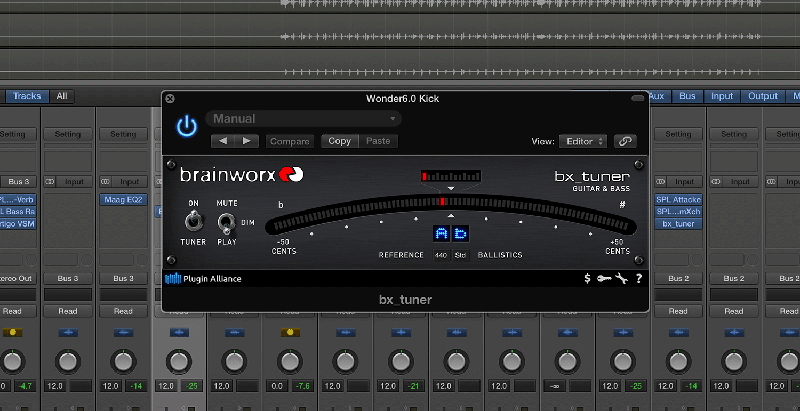Screen dimensions: 800x411
Task: Open the wrench settings icon
Action: tap(621, 278)
